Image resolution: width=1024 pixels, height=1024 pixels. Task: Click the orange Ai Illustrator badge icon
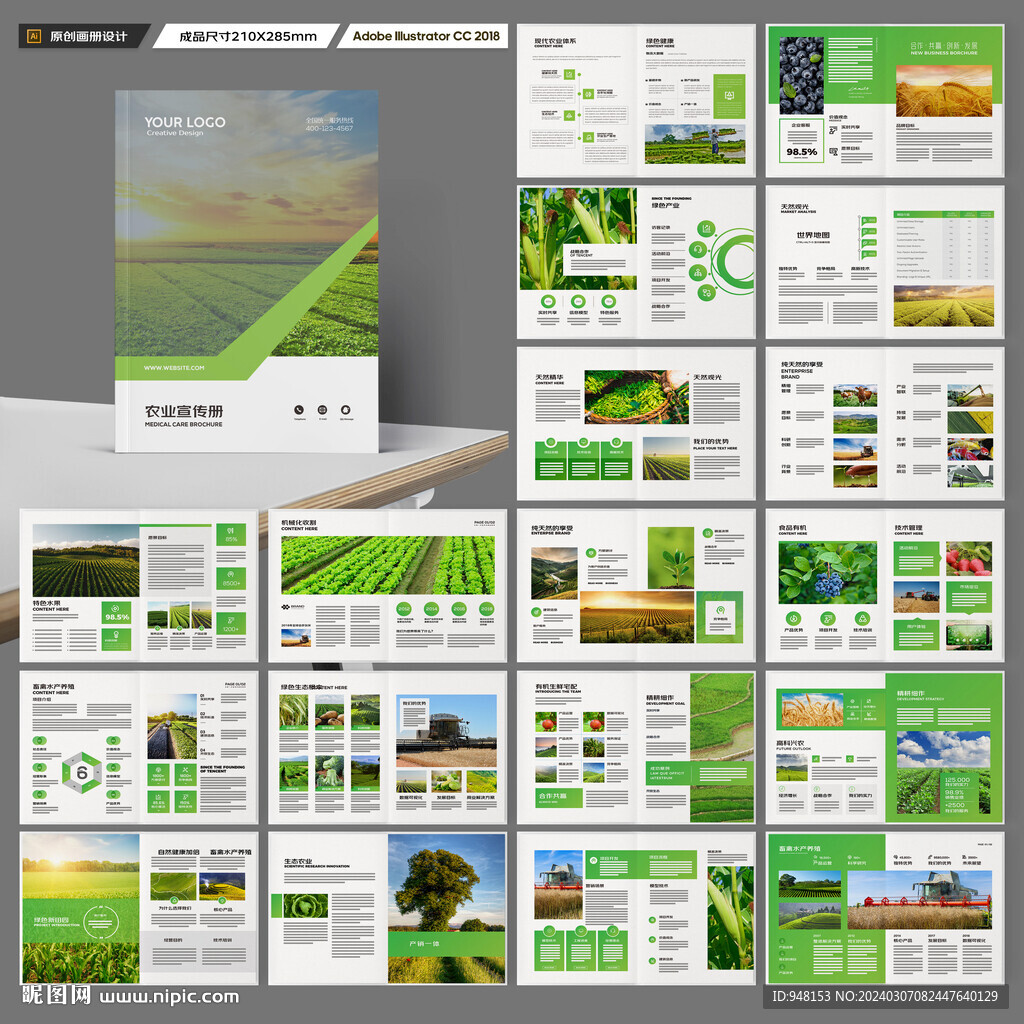click(x=34, y=36)
